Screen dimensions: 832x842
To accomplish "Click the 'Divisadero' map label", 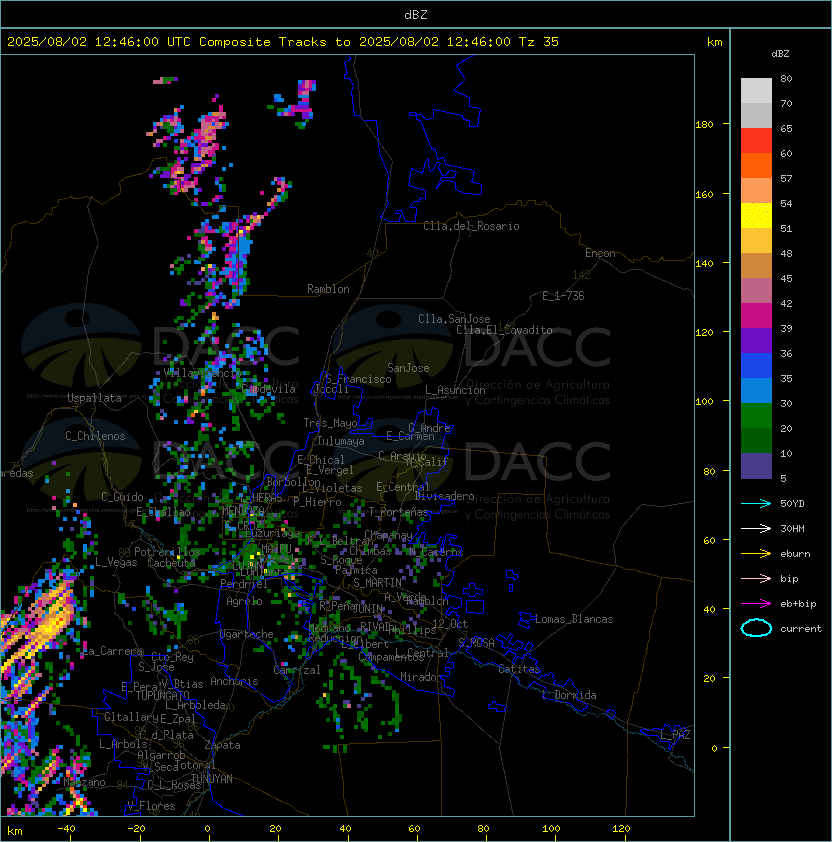I will 445,496.
